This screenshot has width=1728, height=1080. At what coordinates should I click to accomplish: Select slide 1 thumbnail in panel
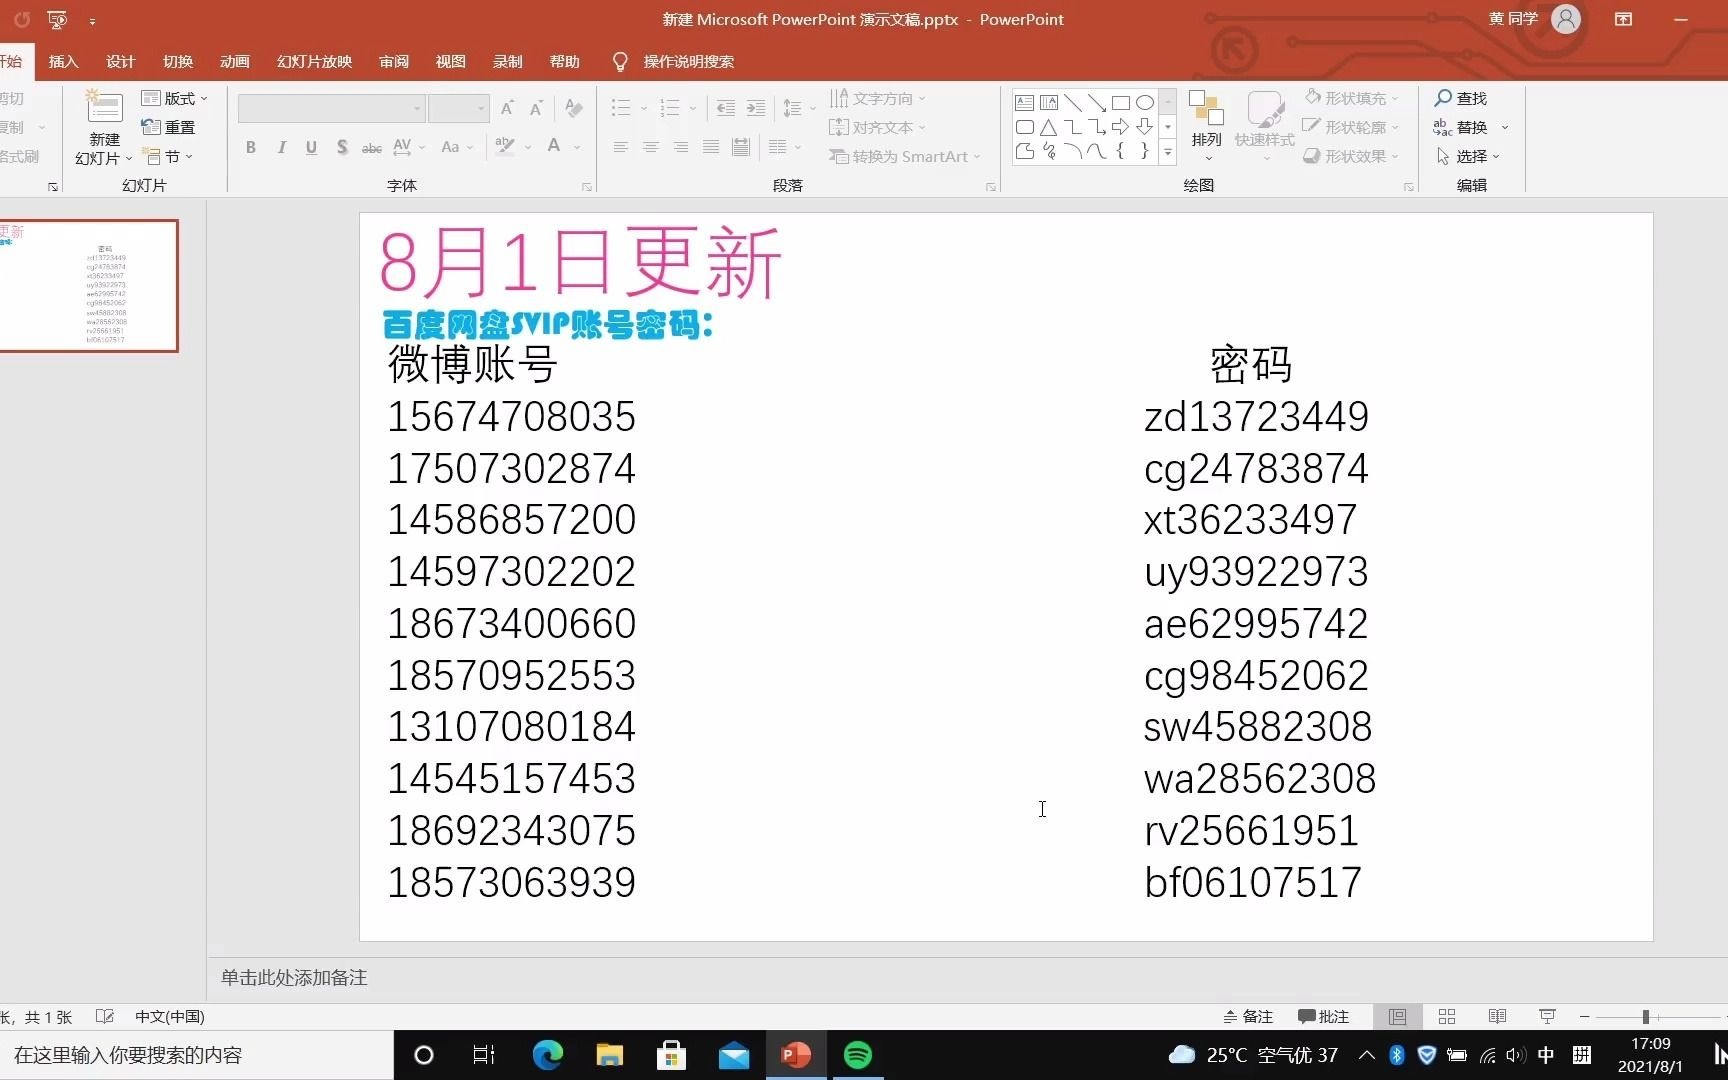tap(88, 286)
